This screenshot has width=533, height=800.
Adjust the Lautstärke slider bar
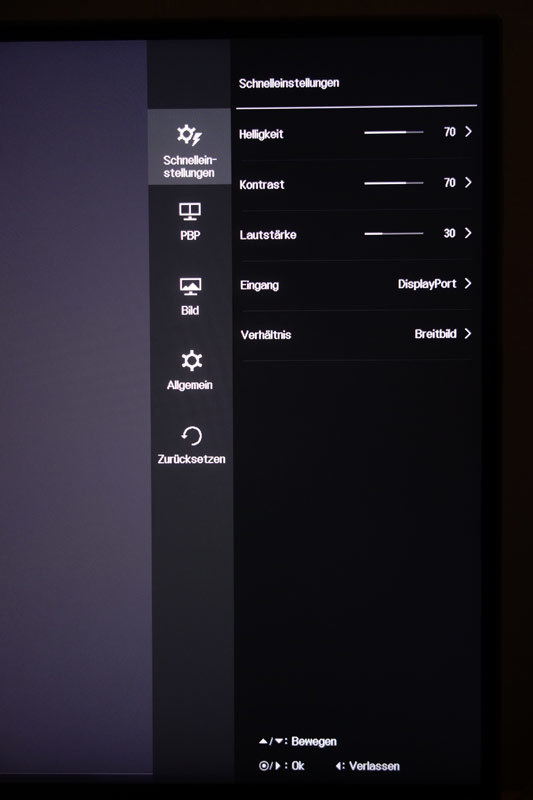click(394, 233)
